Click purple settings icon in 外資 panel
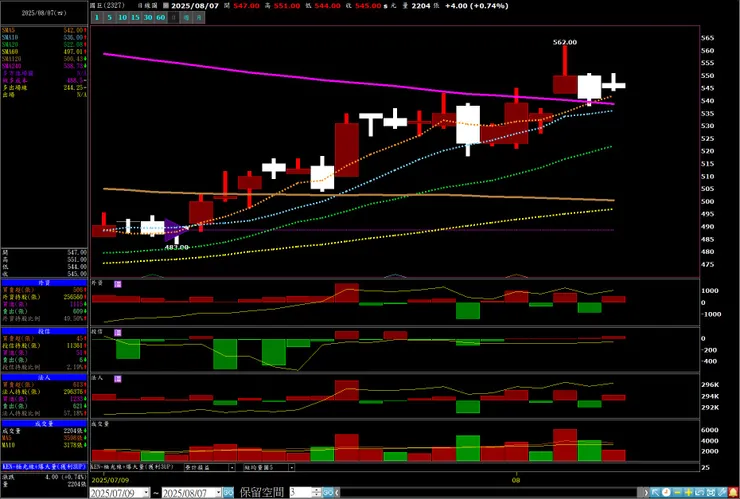 point(118,284)
